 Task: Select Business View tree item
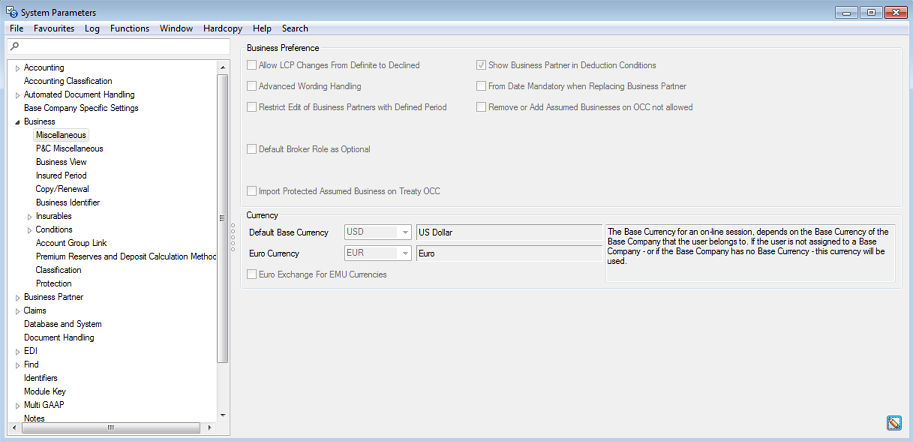(61, 162)
